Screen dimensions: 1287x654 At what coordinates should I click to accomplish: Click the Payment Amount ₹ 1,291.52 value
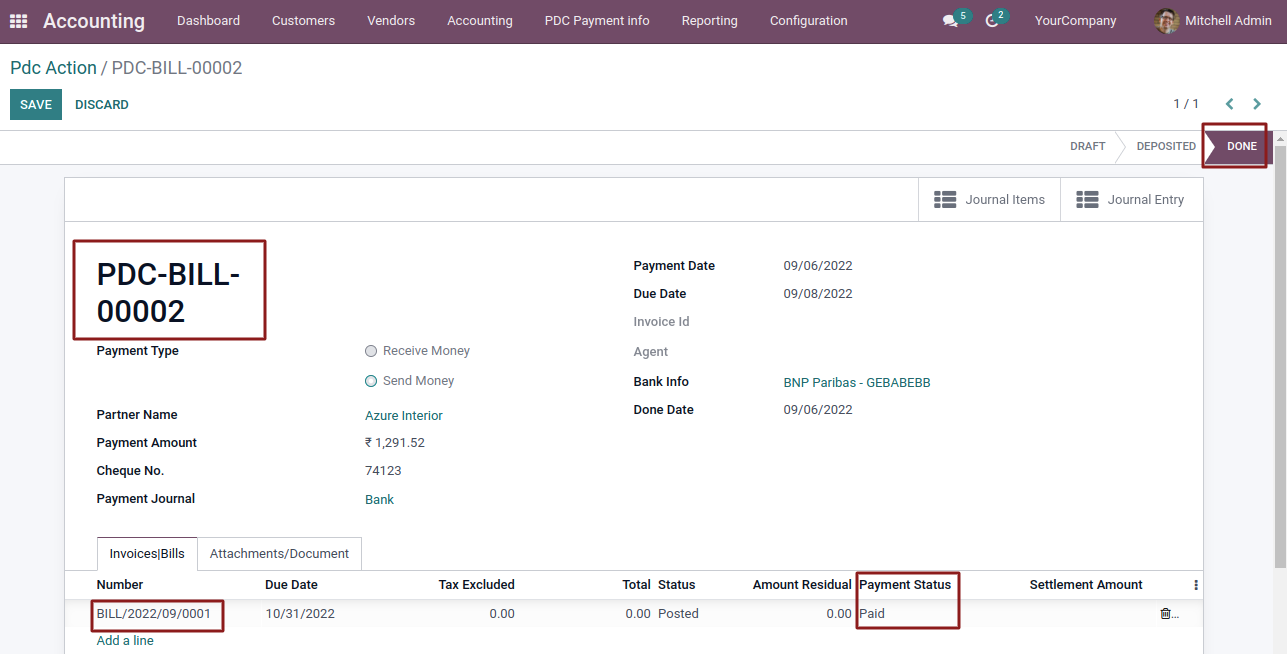[395, 443]
